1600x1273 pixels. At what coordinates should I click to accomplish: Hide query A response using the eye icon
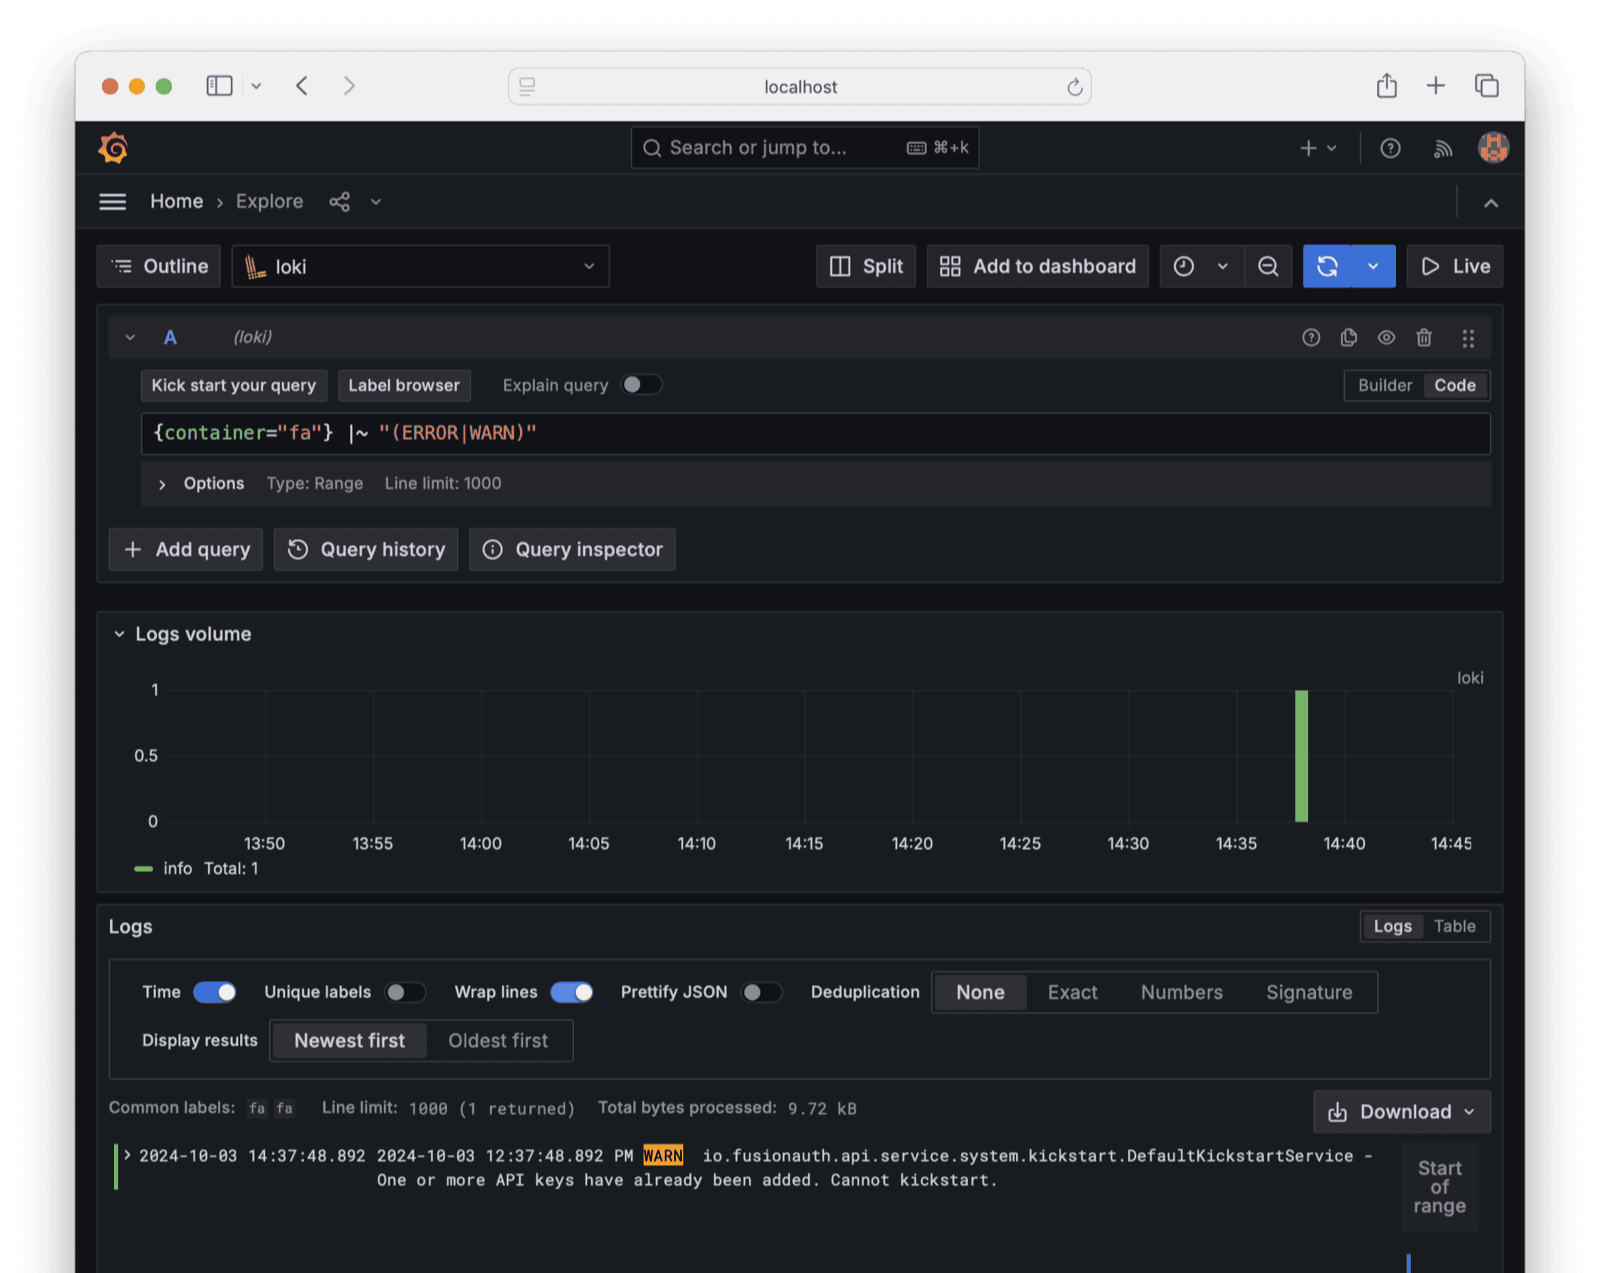pyautogui.click(x=1386, y=337)
